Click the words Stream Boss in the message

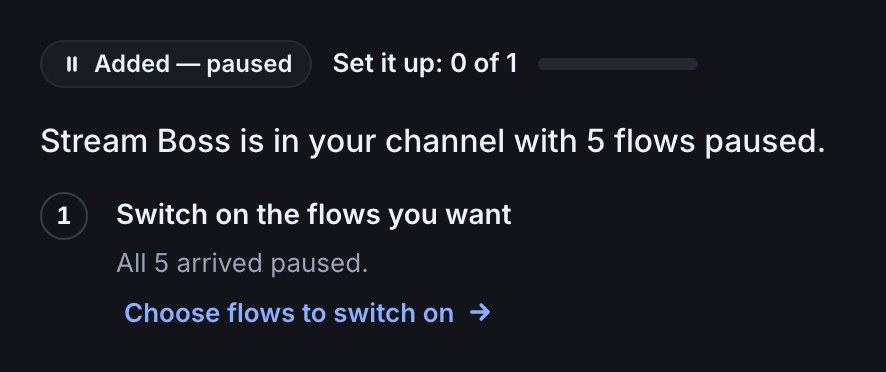click(136, 141)
